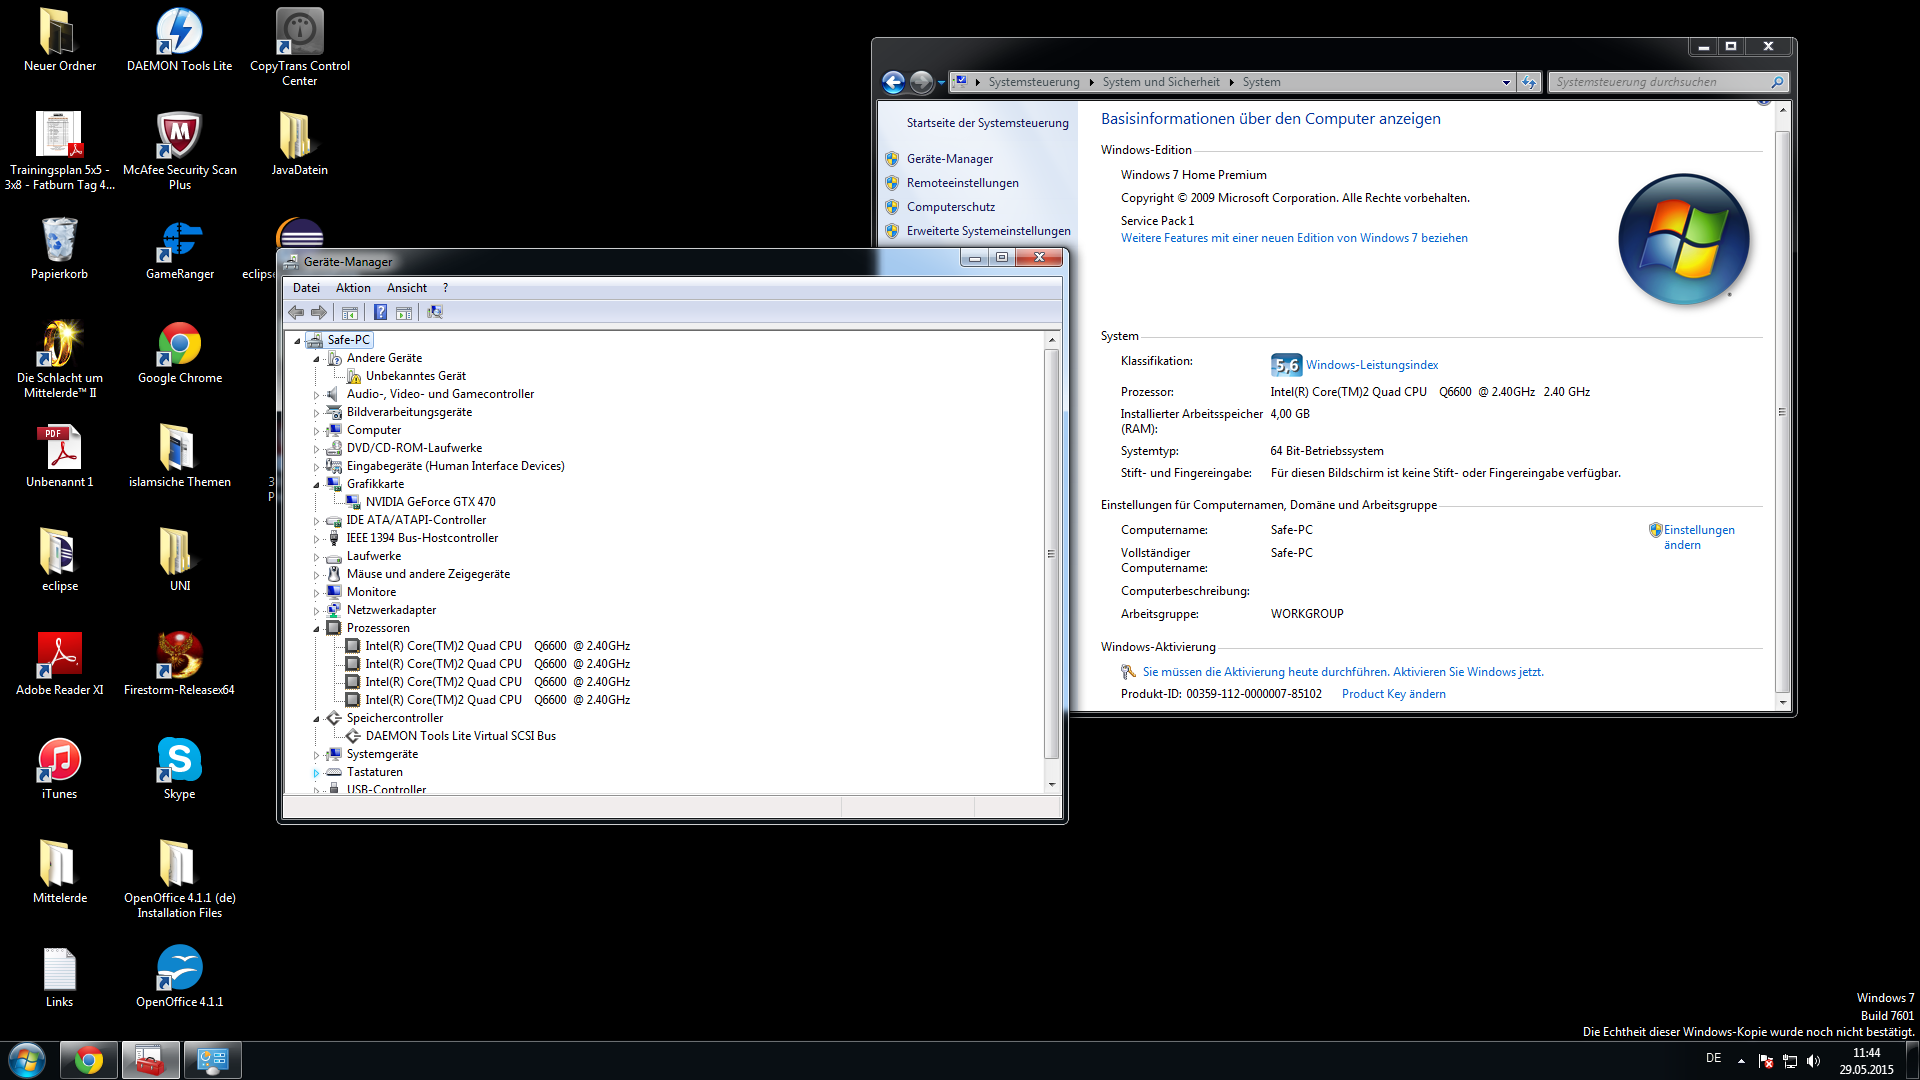Open the Windows Start orb
The height and width of the screenshot is (1080, 1920).
(x=27, y=1060)
